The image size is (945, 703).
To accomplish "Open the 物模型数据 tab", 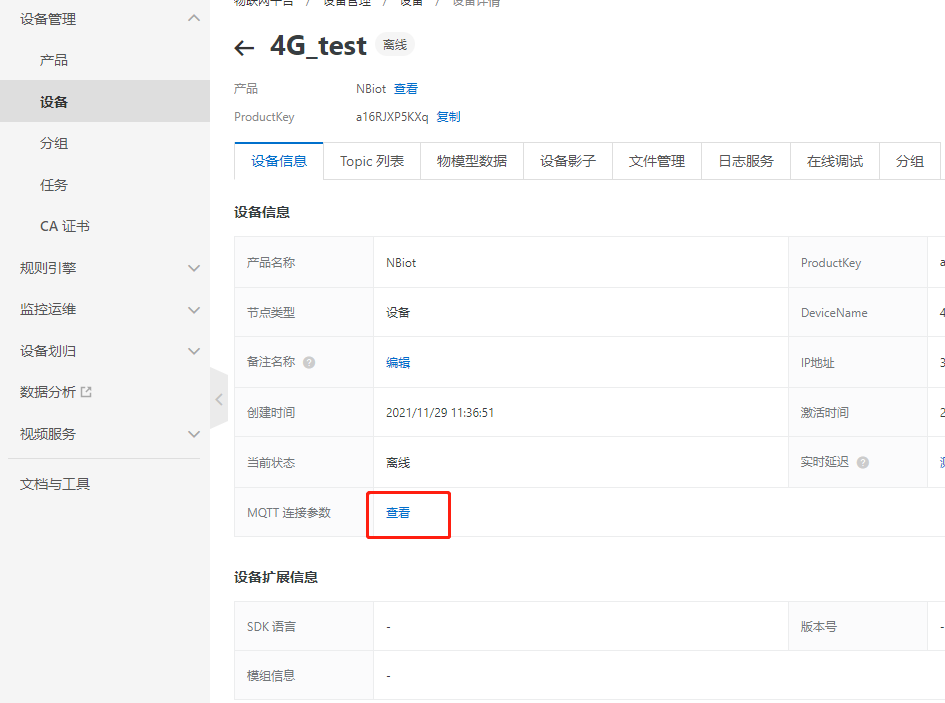I will (x=471, y=161).
